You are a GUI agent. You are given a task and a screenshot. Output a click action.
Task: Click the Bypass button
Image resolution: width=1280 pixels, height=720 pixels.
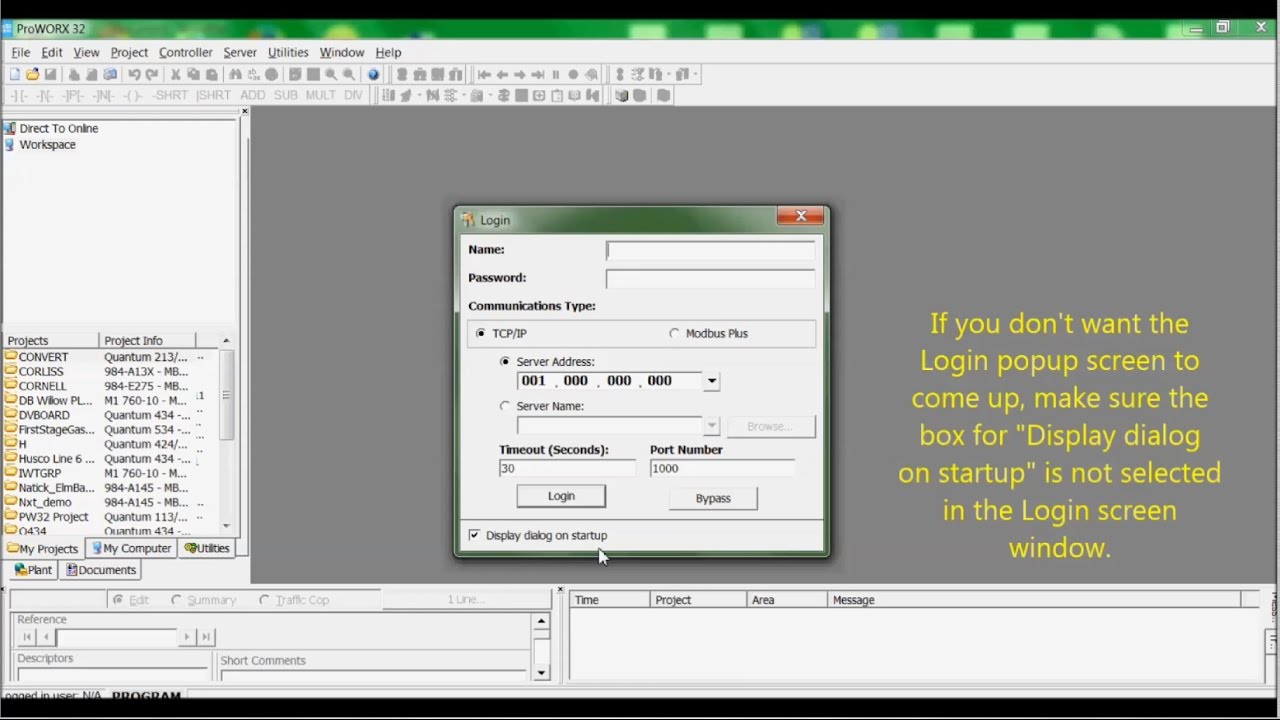[713, 498]
